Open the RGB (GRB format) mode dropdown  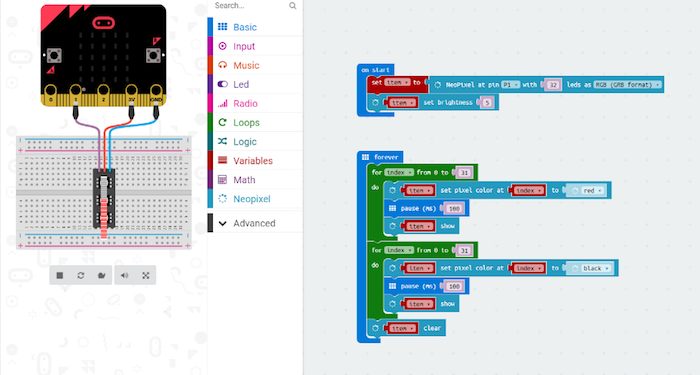pyautogui.click(x=627, y=84)
